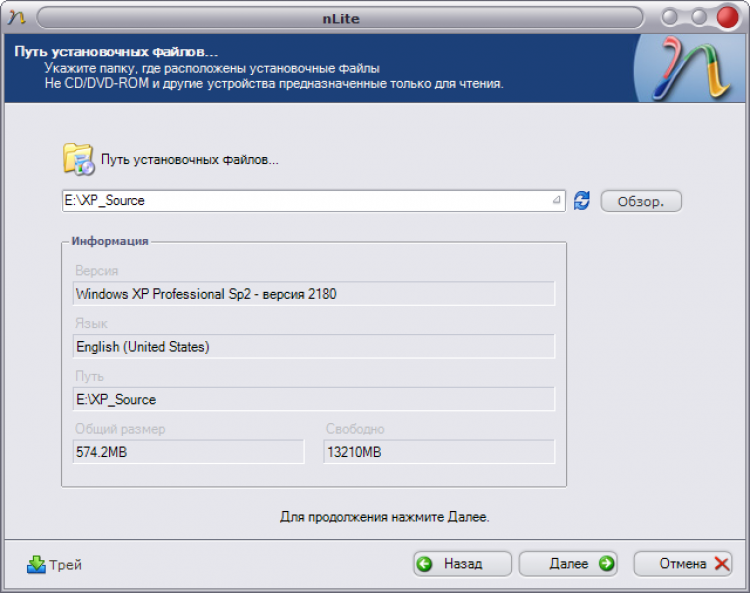Click the nLite title bar text
Image resolution: width=750 pixels, height=593 pixels.
(341, 19)
